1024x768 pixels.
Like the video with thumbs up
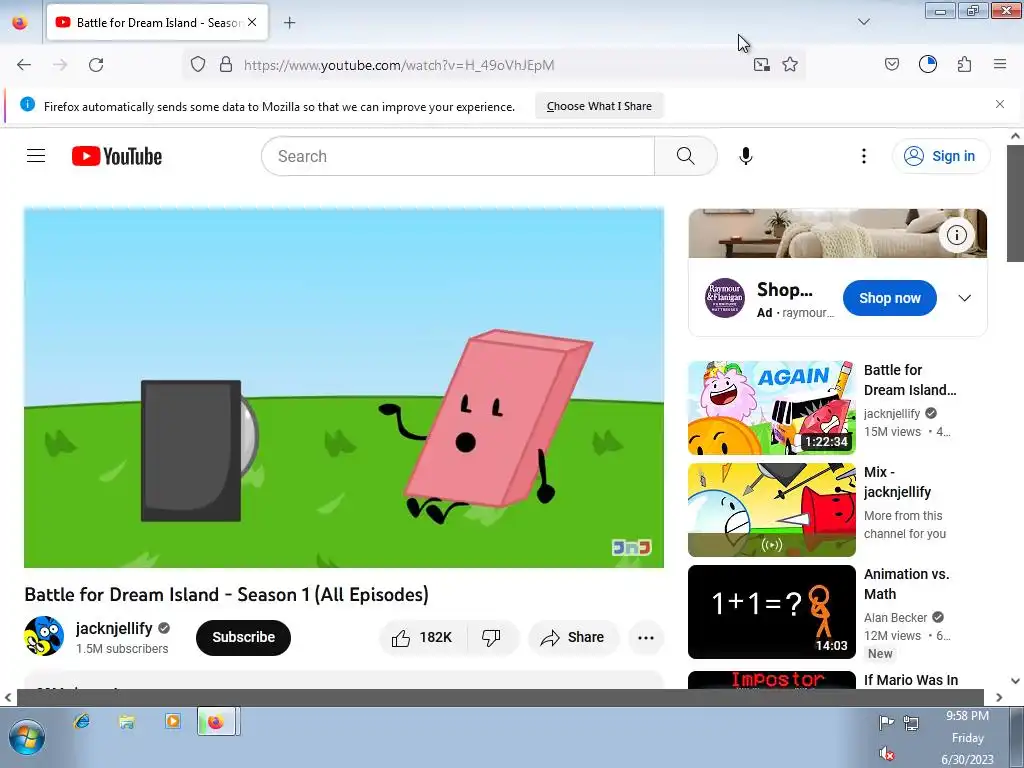tap(423, 637)
